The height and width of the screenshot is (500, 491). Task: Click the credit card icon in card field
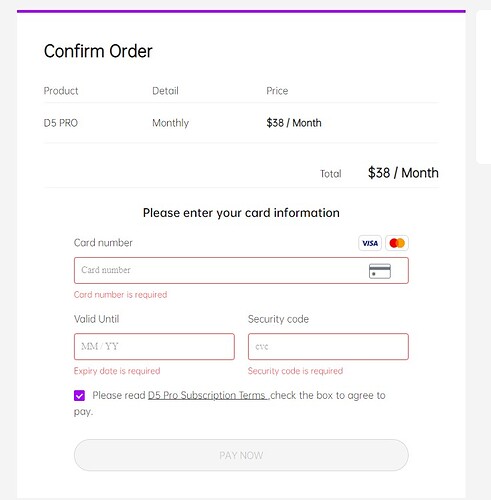pyautogui.click(x=380, y=271)
